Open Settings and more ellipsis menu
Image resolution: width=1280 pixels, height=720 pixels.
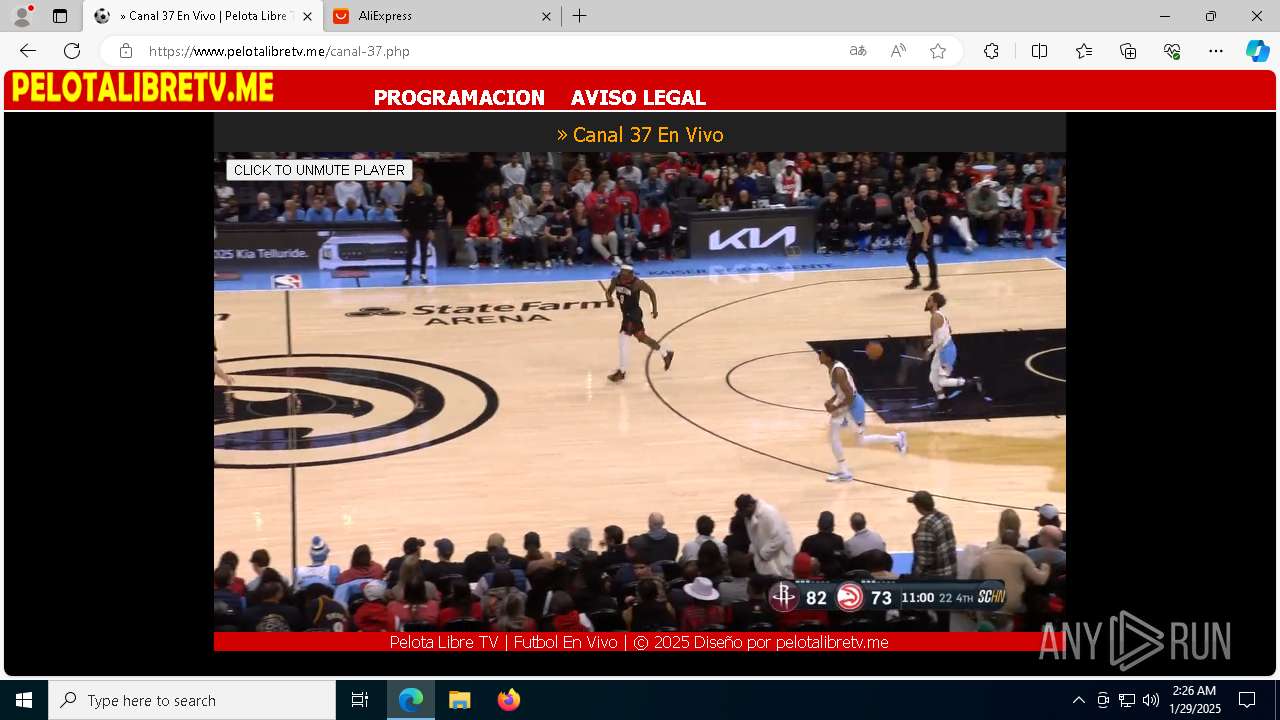click(x=1216, y=51)
